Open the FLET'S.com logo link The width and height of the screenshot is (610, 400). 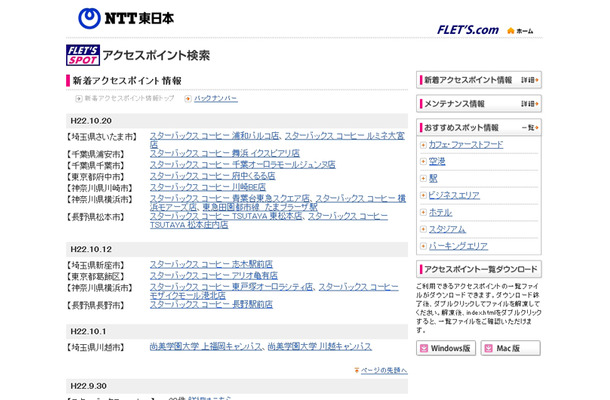click(468, 30)
